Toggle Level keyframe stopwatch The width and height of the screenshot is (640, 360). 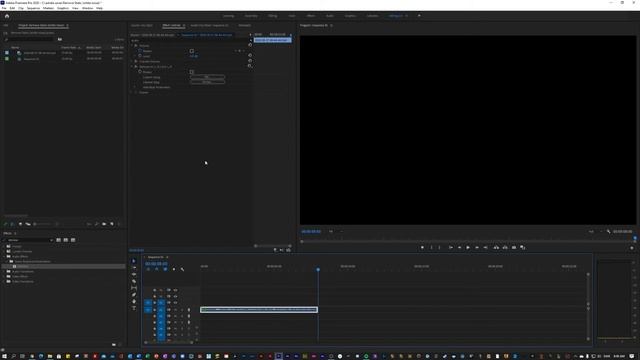(x=140, y=56)
